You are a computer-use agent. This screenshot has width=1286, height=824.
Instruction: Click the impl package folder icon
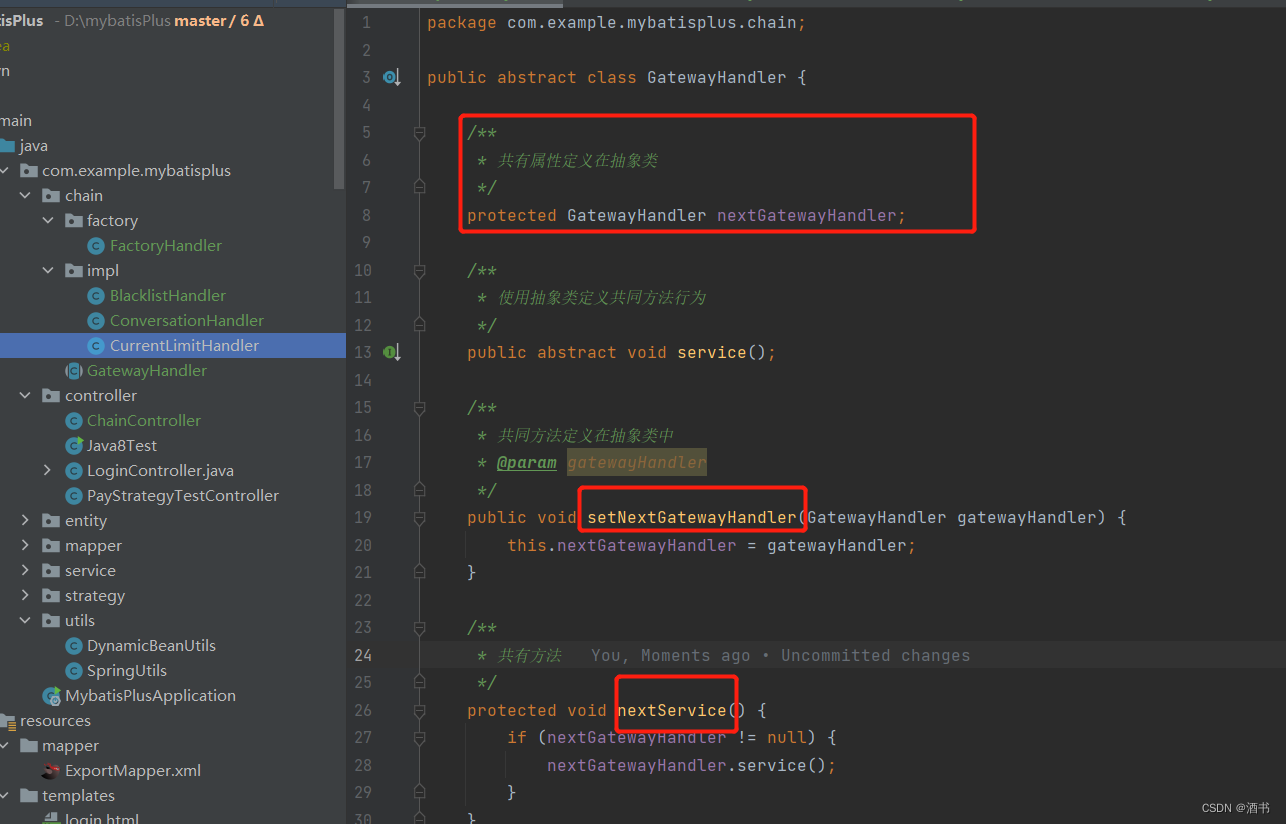point(73,271)
